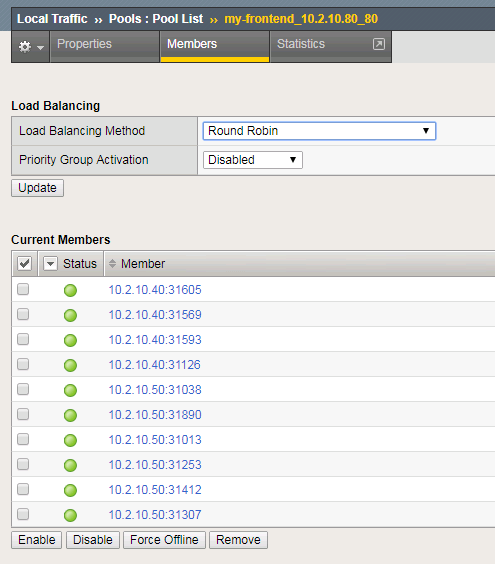Click the Member column header label
Image resolution: width=495 pixels, height=564 pixels.
click(143, 264)
